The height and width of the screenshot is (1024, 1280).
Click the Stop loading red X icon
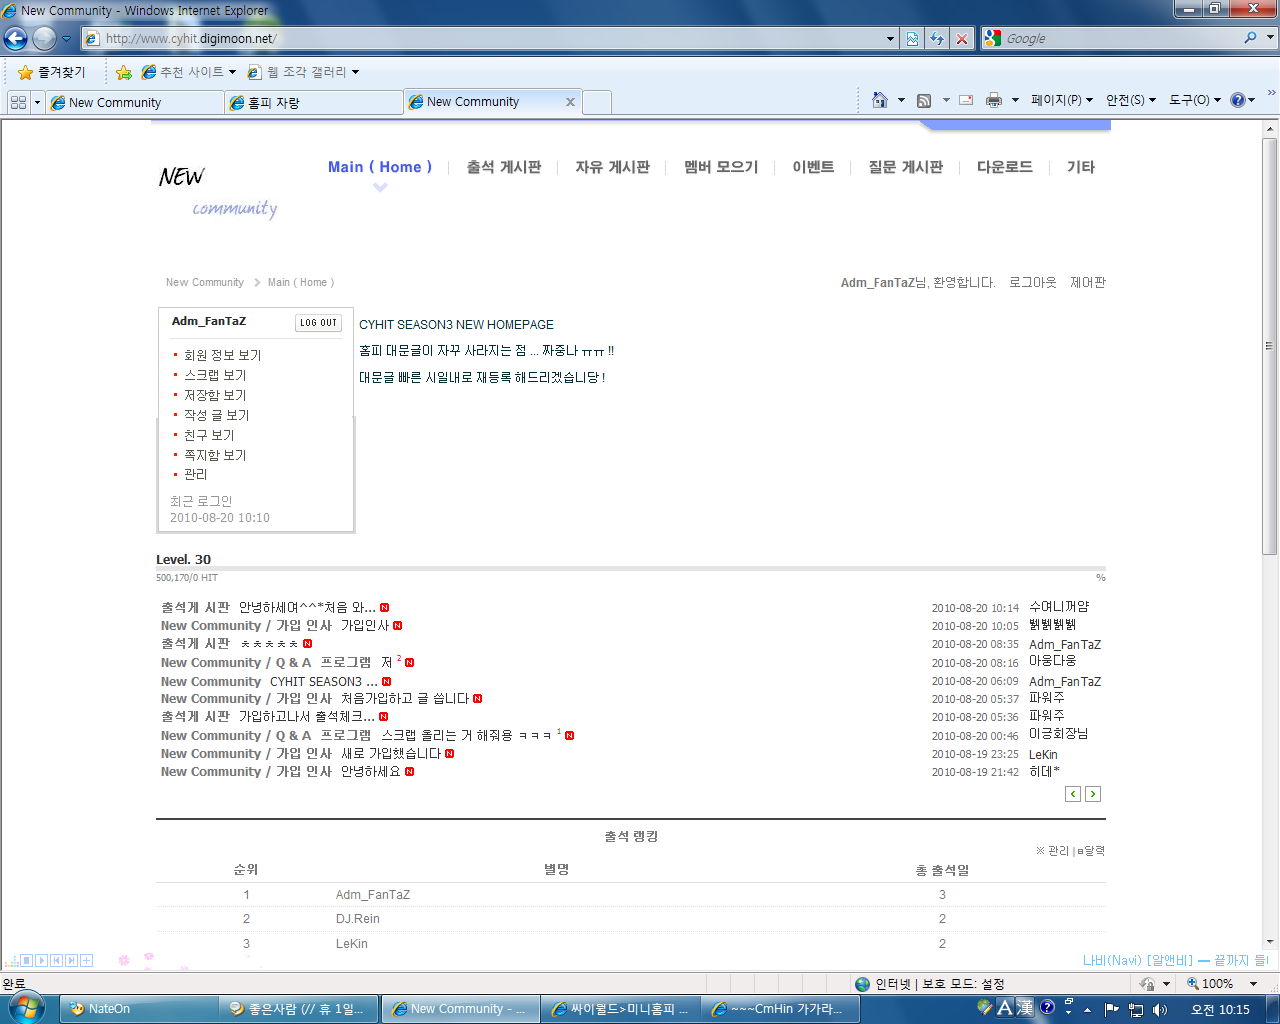[x=962, y=39]
